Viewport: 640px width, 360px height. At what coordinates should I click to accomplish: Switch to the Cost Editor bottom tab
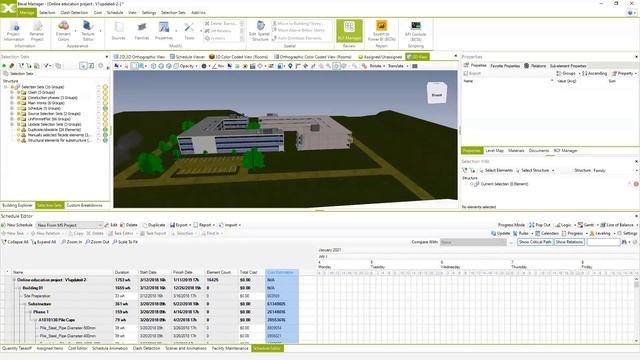click(x=78, y=348)
